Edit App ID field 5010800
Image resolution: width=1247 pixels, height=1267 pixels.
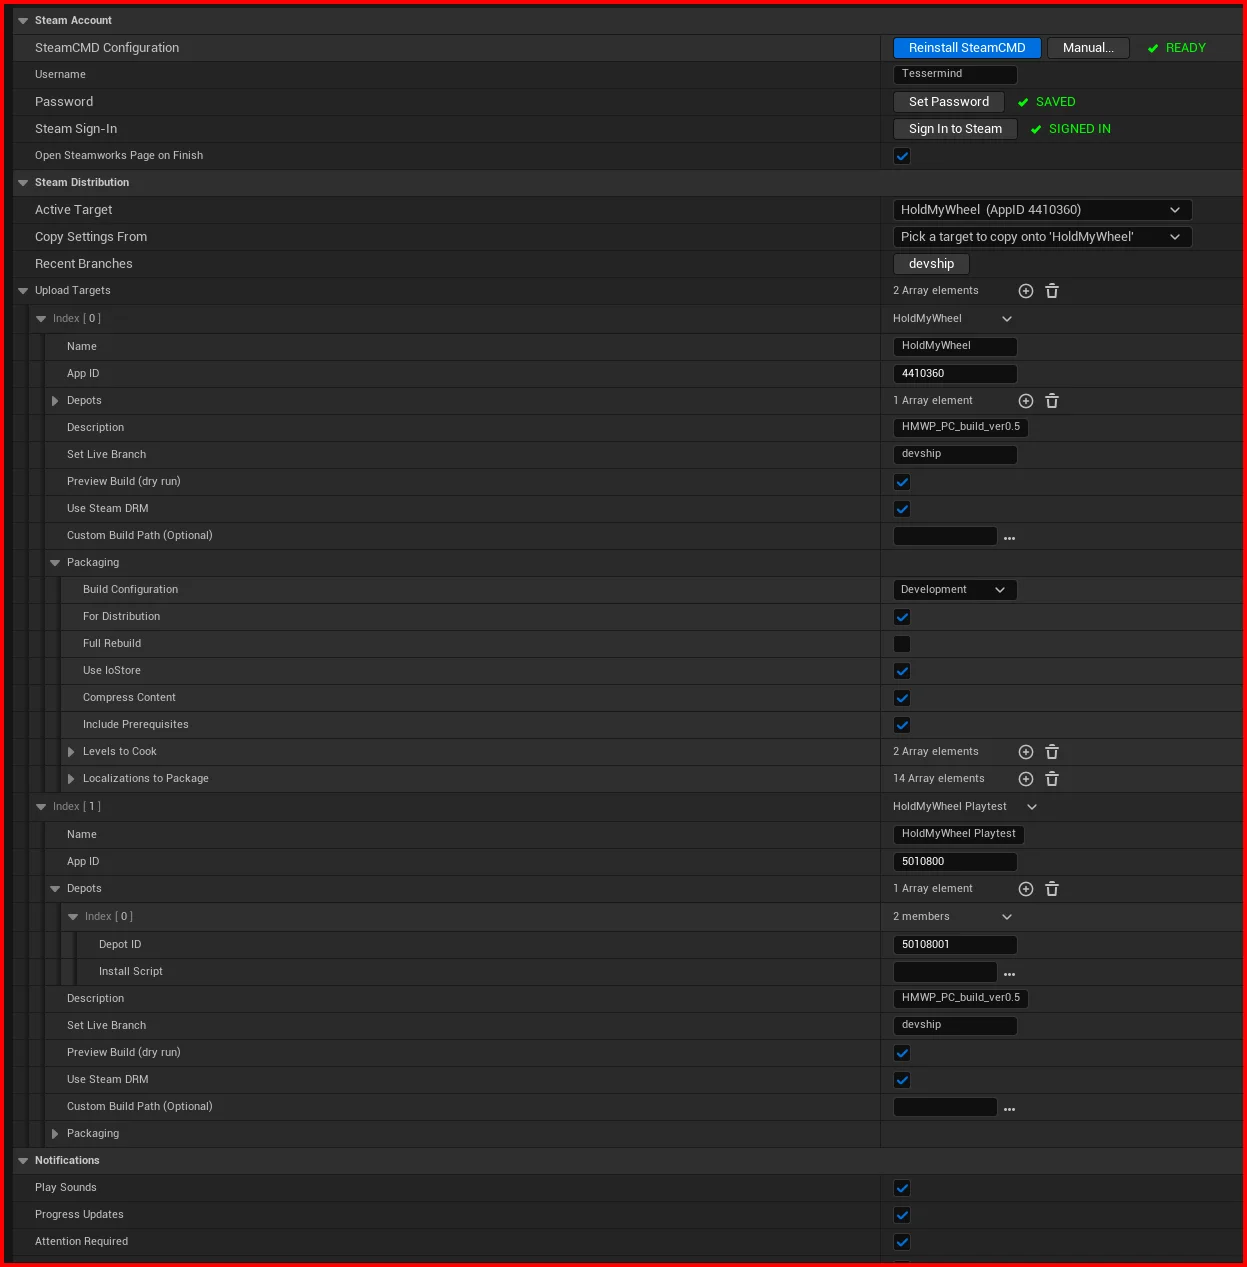click(955, 862)
